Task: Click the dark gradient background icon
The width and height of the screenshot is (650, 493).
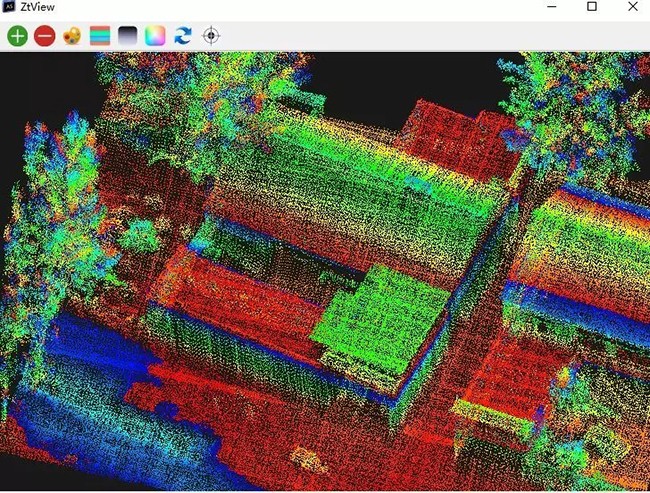Action: click(x=127, y=36)
